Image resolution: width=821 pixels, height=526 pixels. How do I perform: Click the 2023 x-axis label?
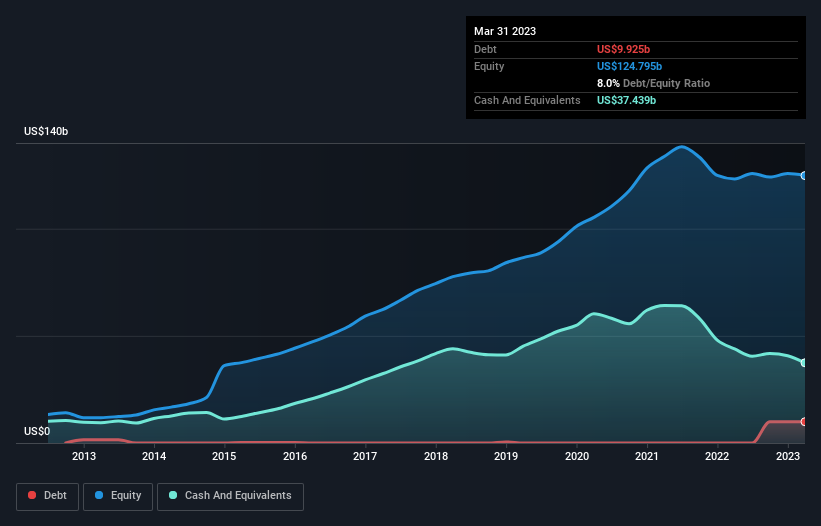(x=787, y=456)
